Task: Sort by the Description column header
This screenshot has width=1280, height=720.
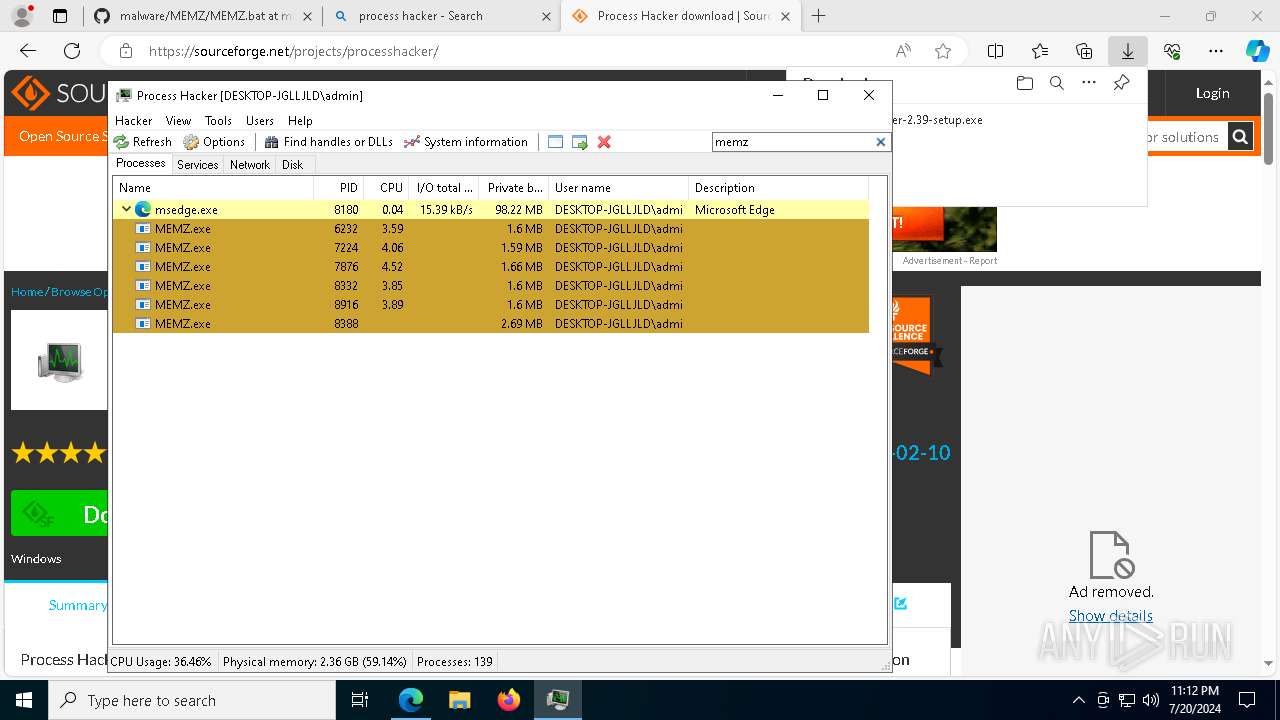Action: [779, 188]
